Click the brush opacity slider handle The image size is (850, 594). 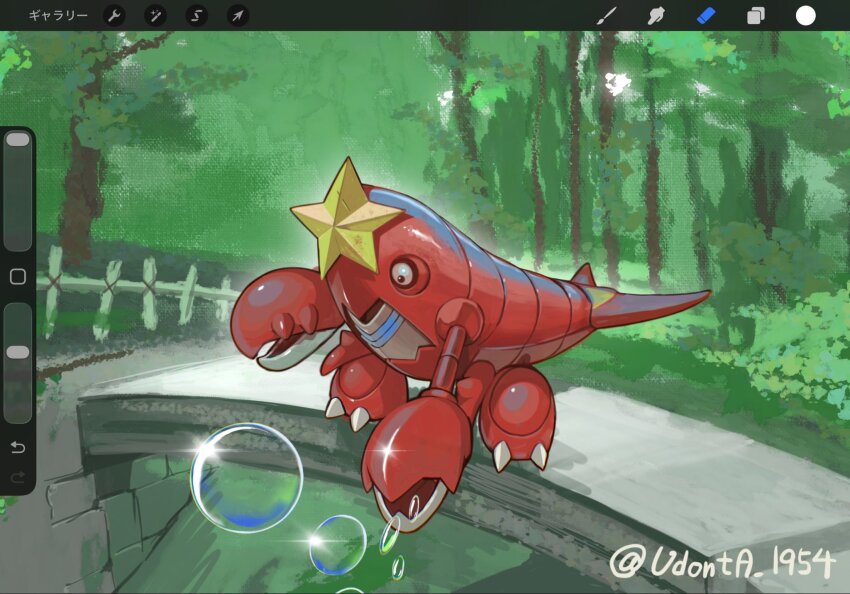18,352
